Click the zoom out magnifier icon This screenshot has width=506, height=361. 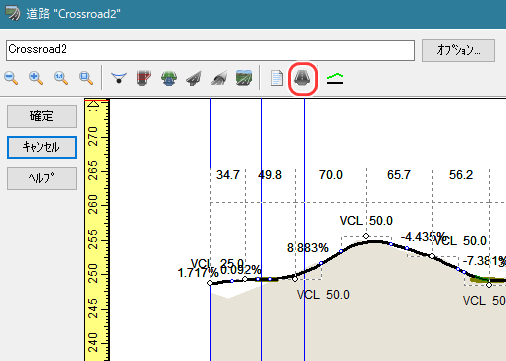coord(11,78)
